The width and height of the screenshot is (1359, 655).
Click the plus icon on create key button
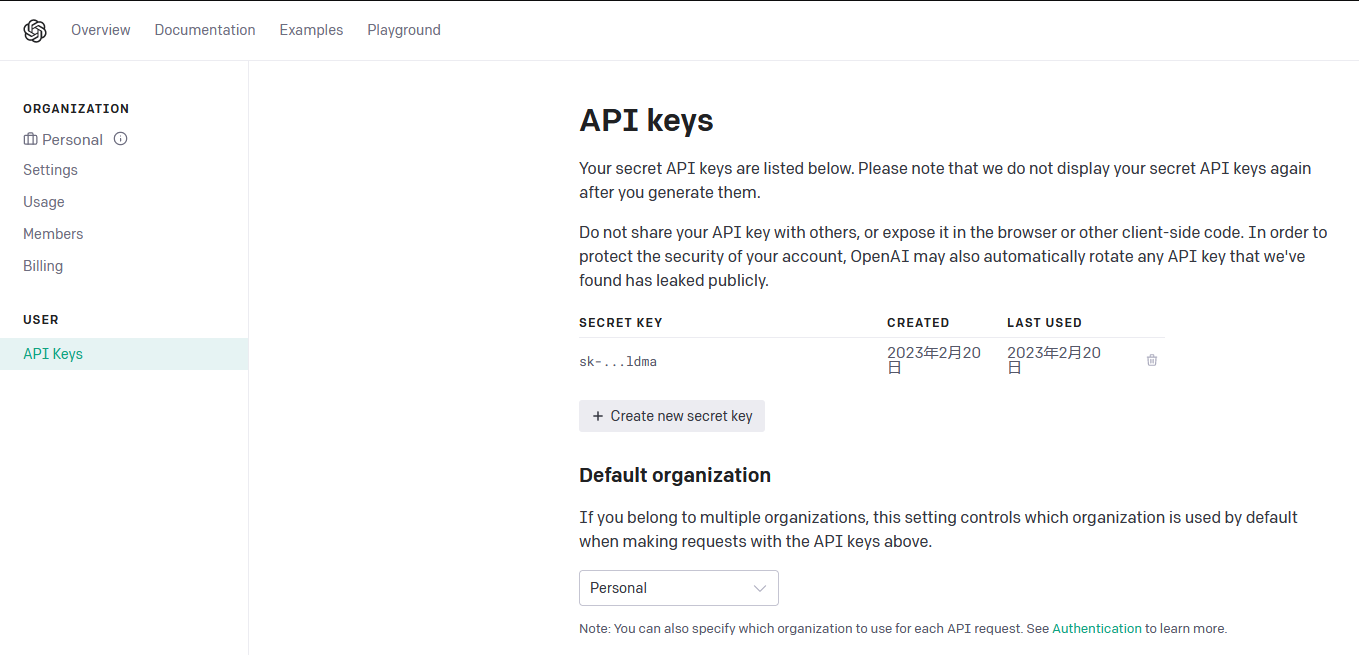[x=598, y=416]
